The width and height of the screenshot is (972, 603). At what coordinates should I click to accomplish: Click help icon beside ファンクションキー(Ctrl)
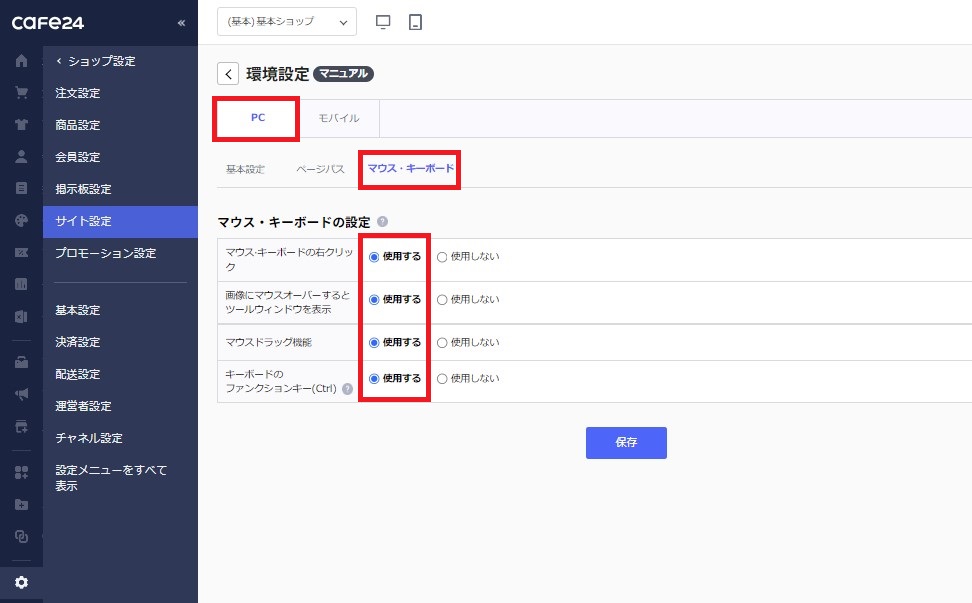point(348,389)
